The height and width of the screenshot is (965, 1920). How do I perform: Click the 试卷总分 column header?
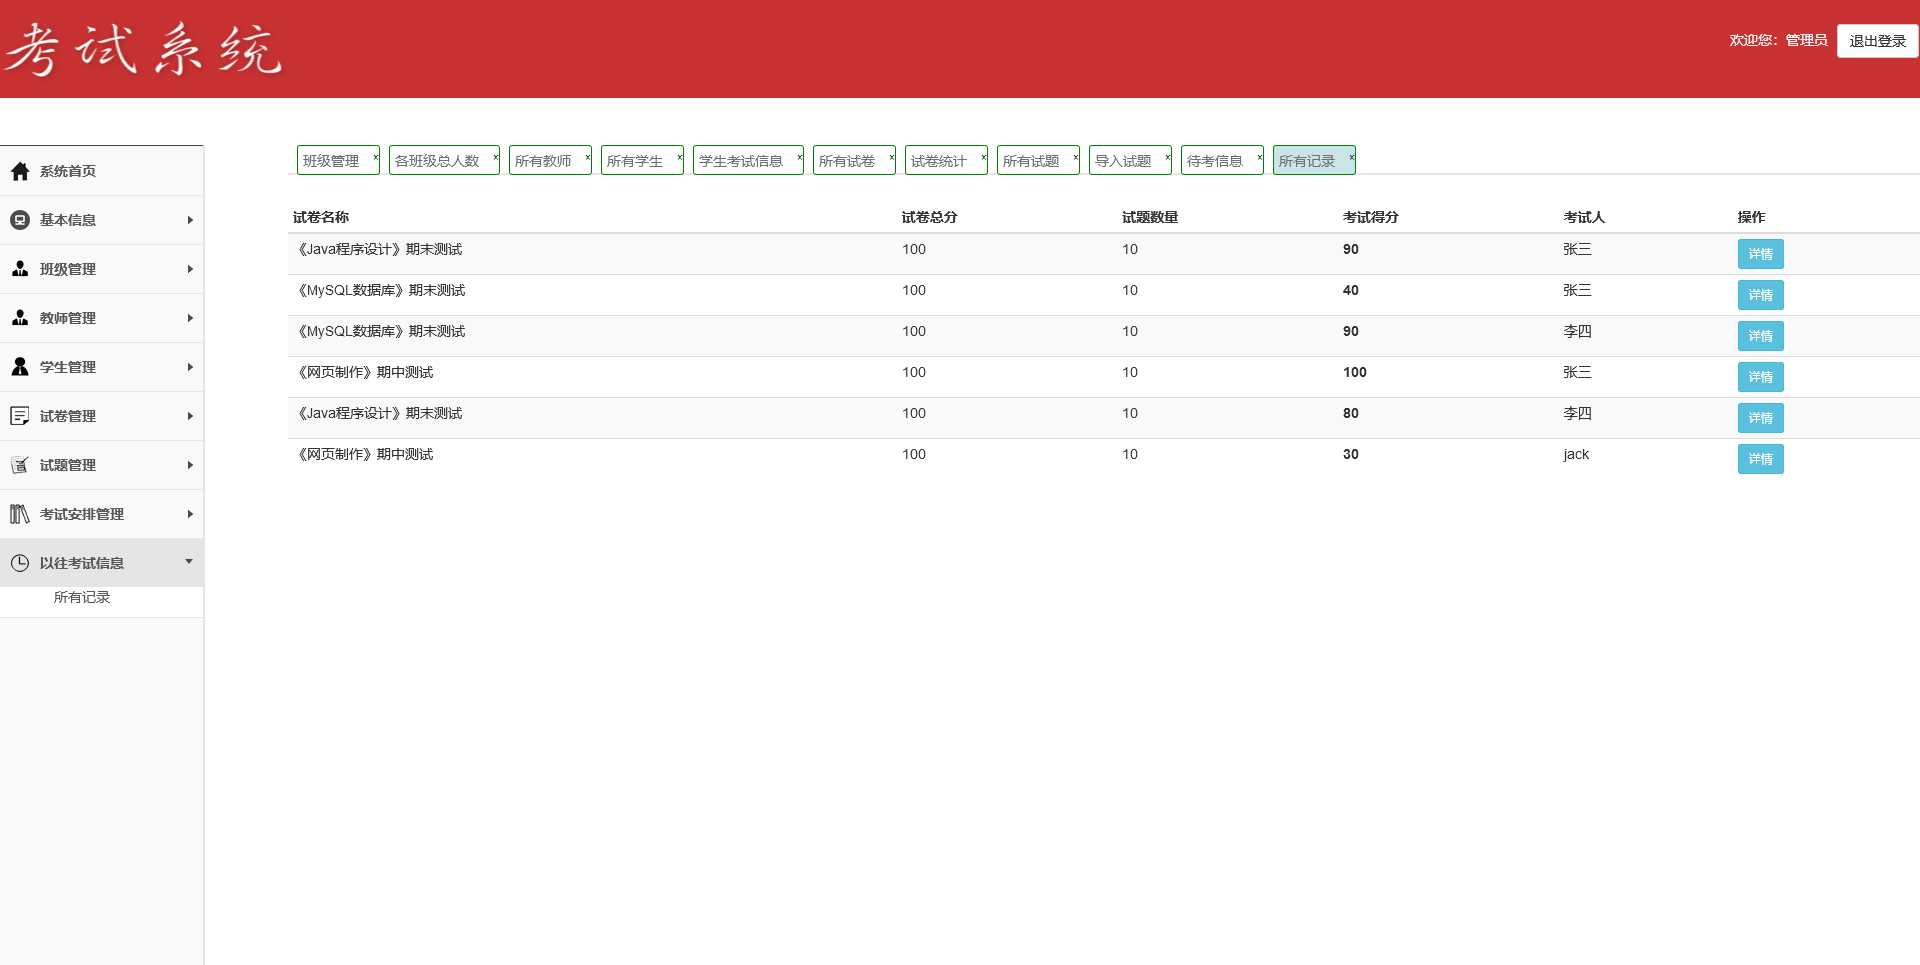(x=930, y=217)
